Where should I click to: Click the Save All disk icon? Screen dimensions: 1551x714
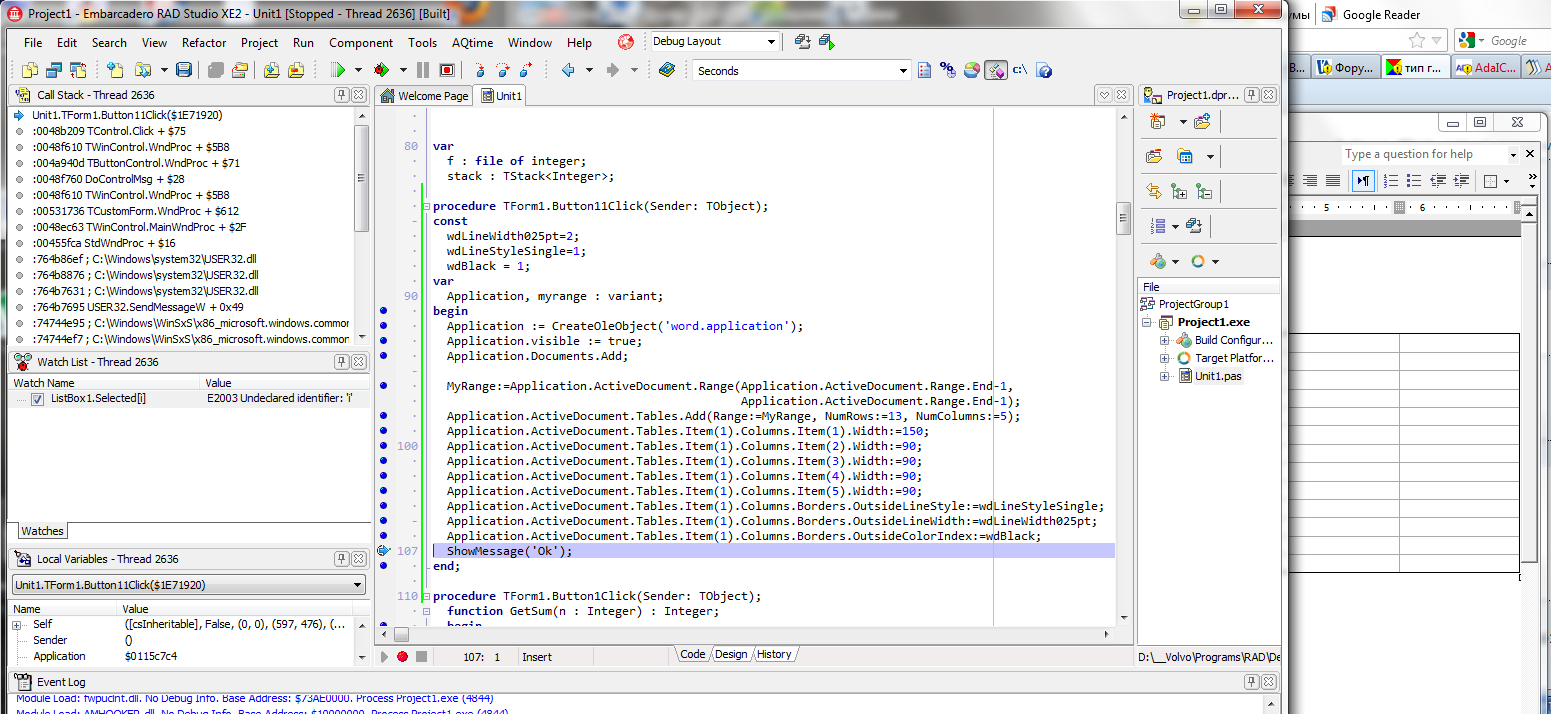pyautogui.click(x=183, y=70)
